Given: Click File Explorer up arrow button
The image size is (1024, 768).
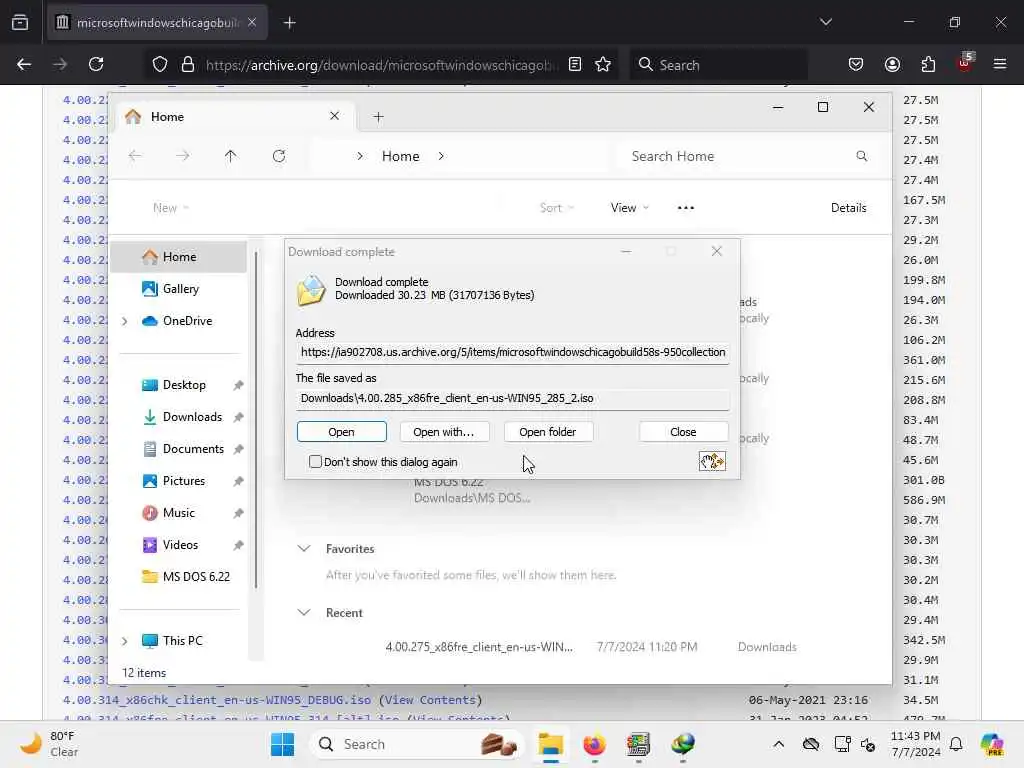Looking at the screenshot, I should (231, 156).
